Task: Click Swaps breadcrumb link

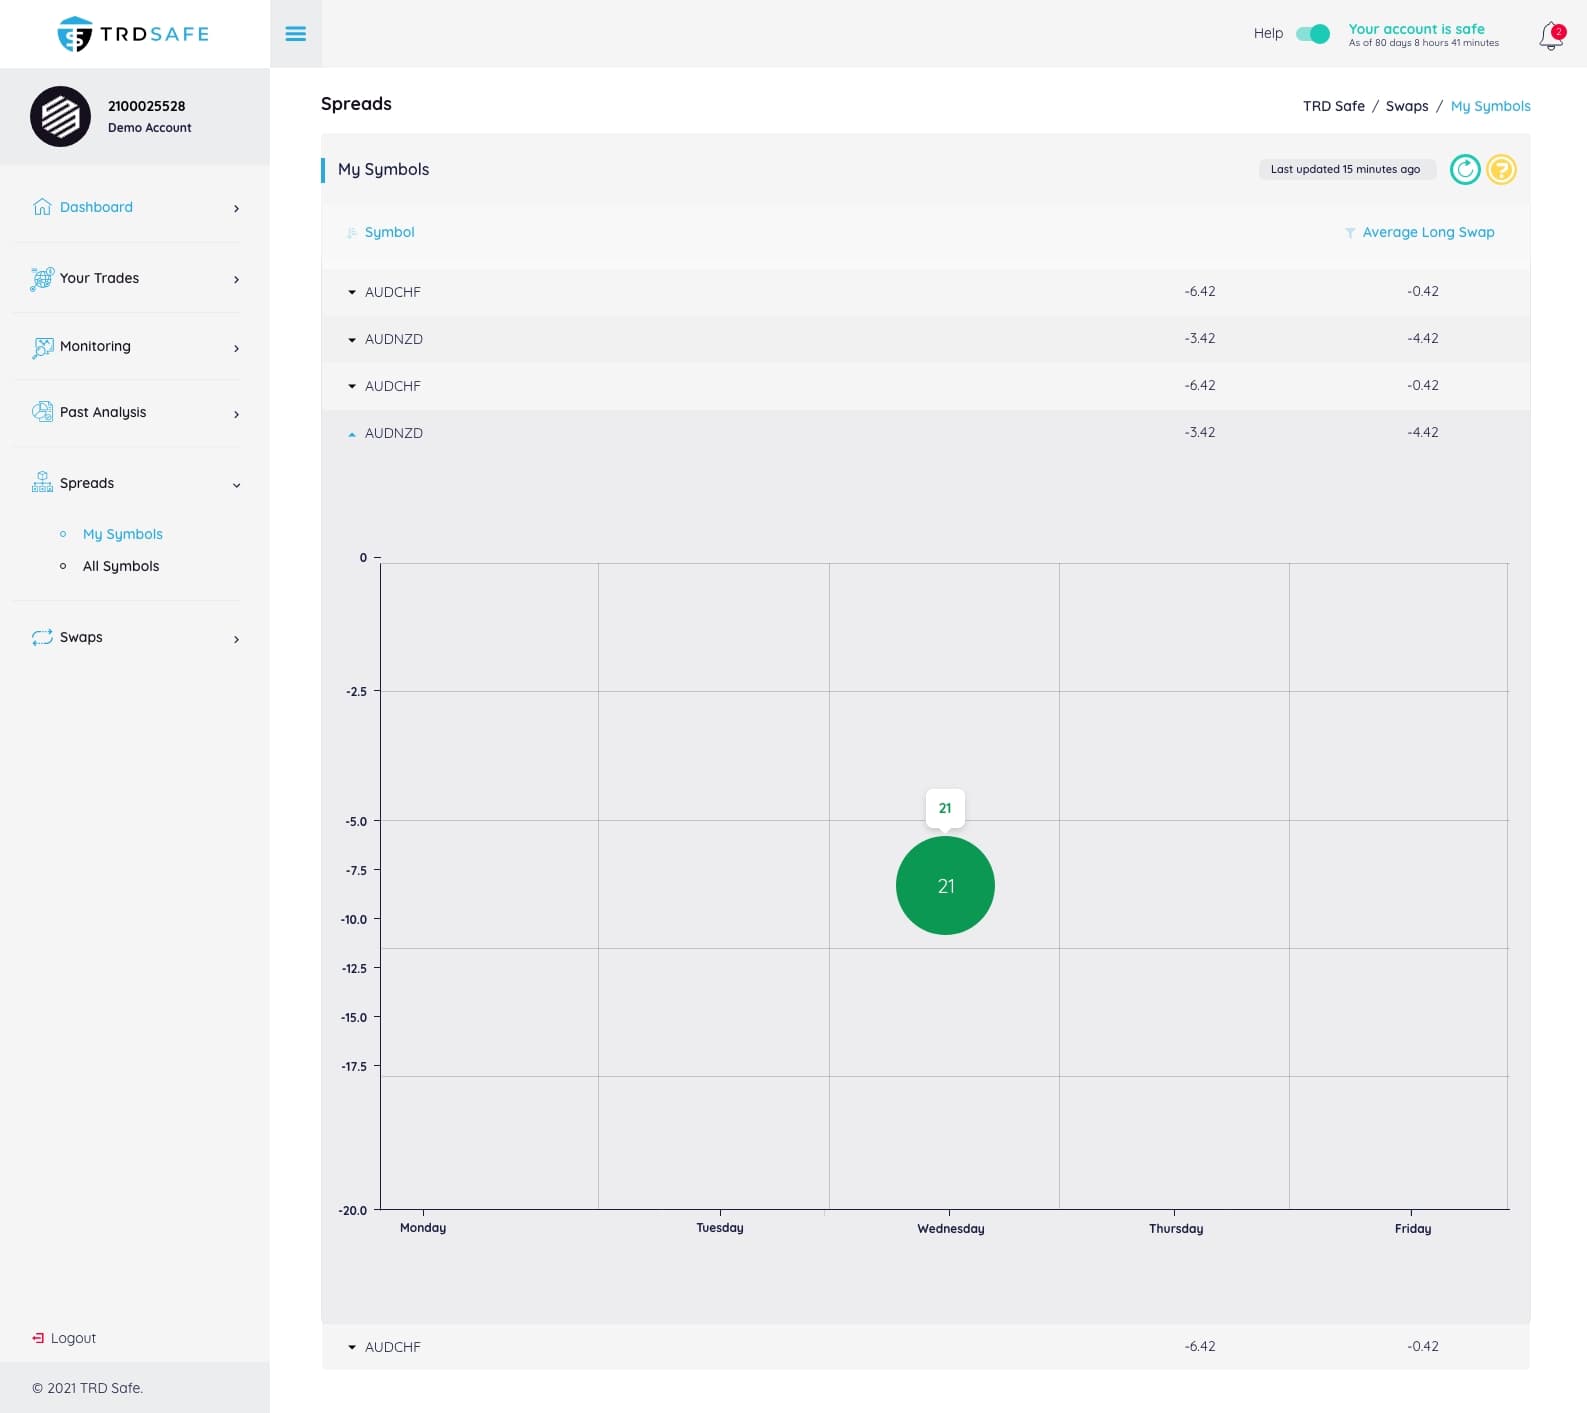Action: point(1407,106)
